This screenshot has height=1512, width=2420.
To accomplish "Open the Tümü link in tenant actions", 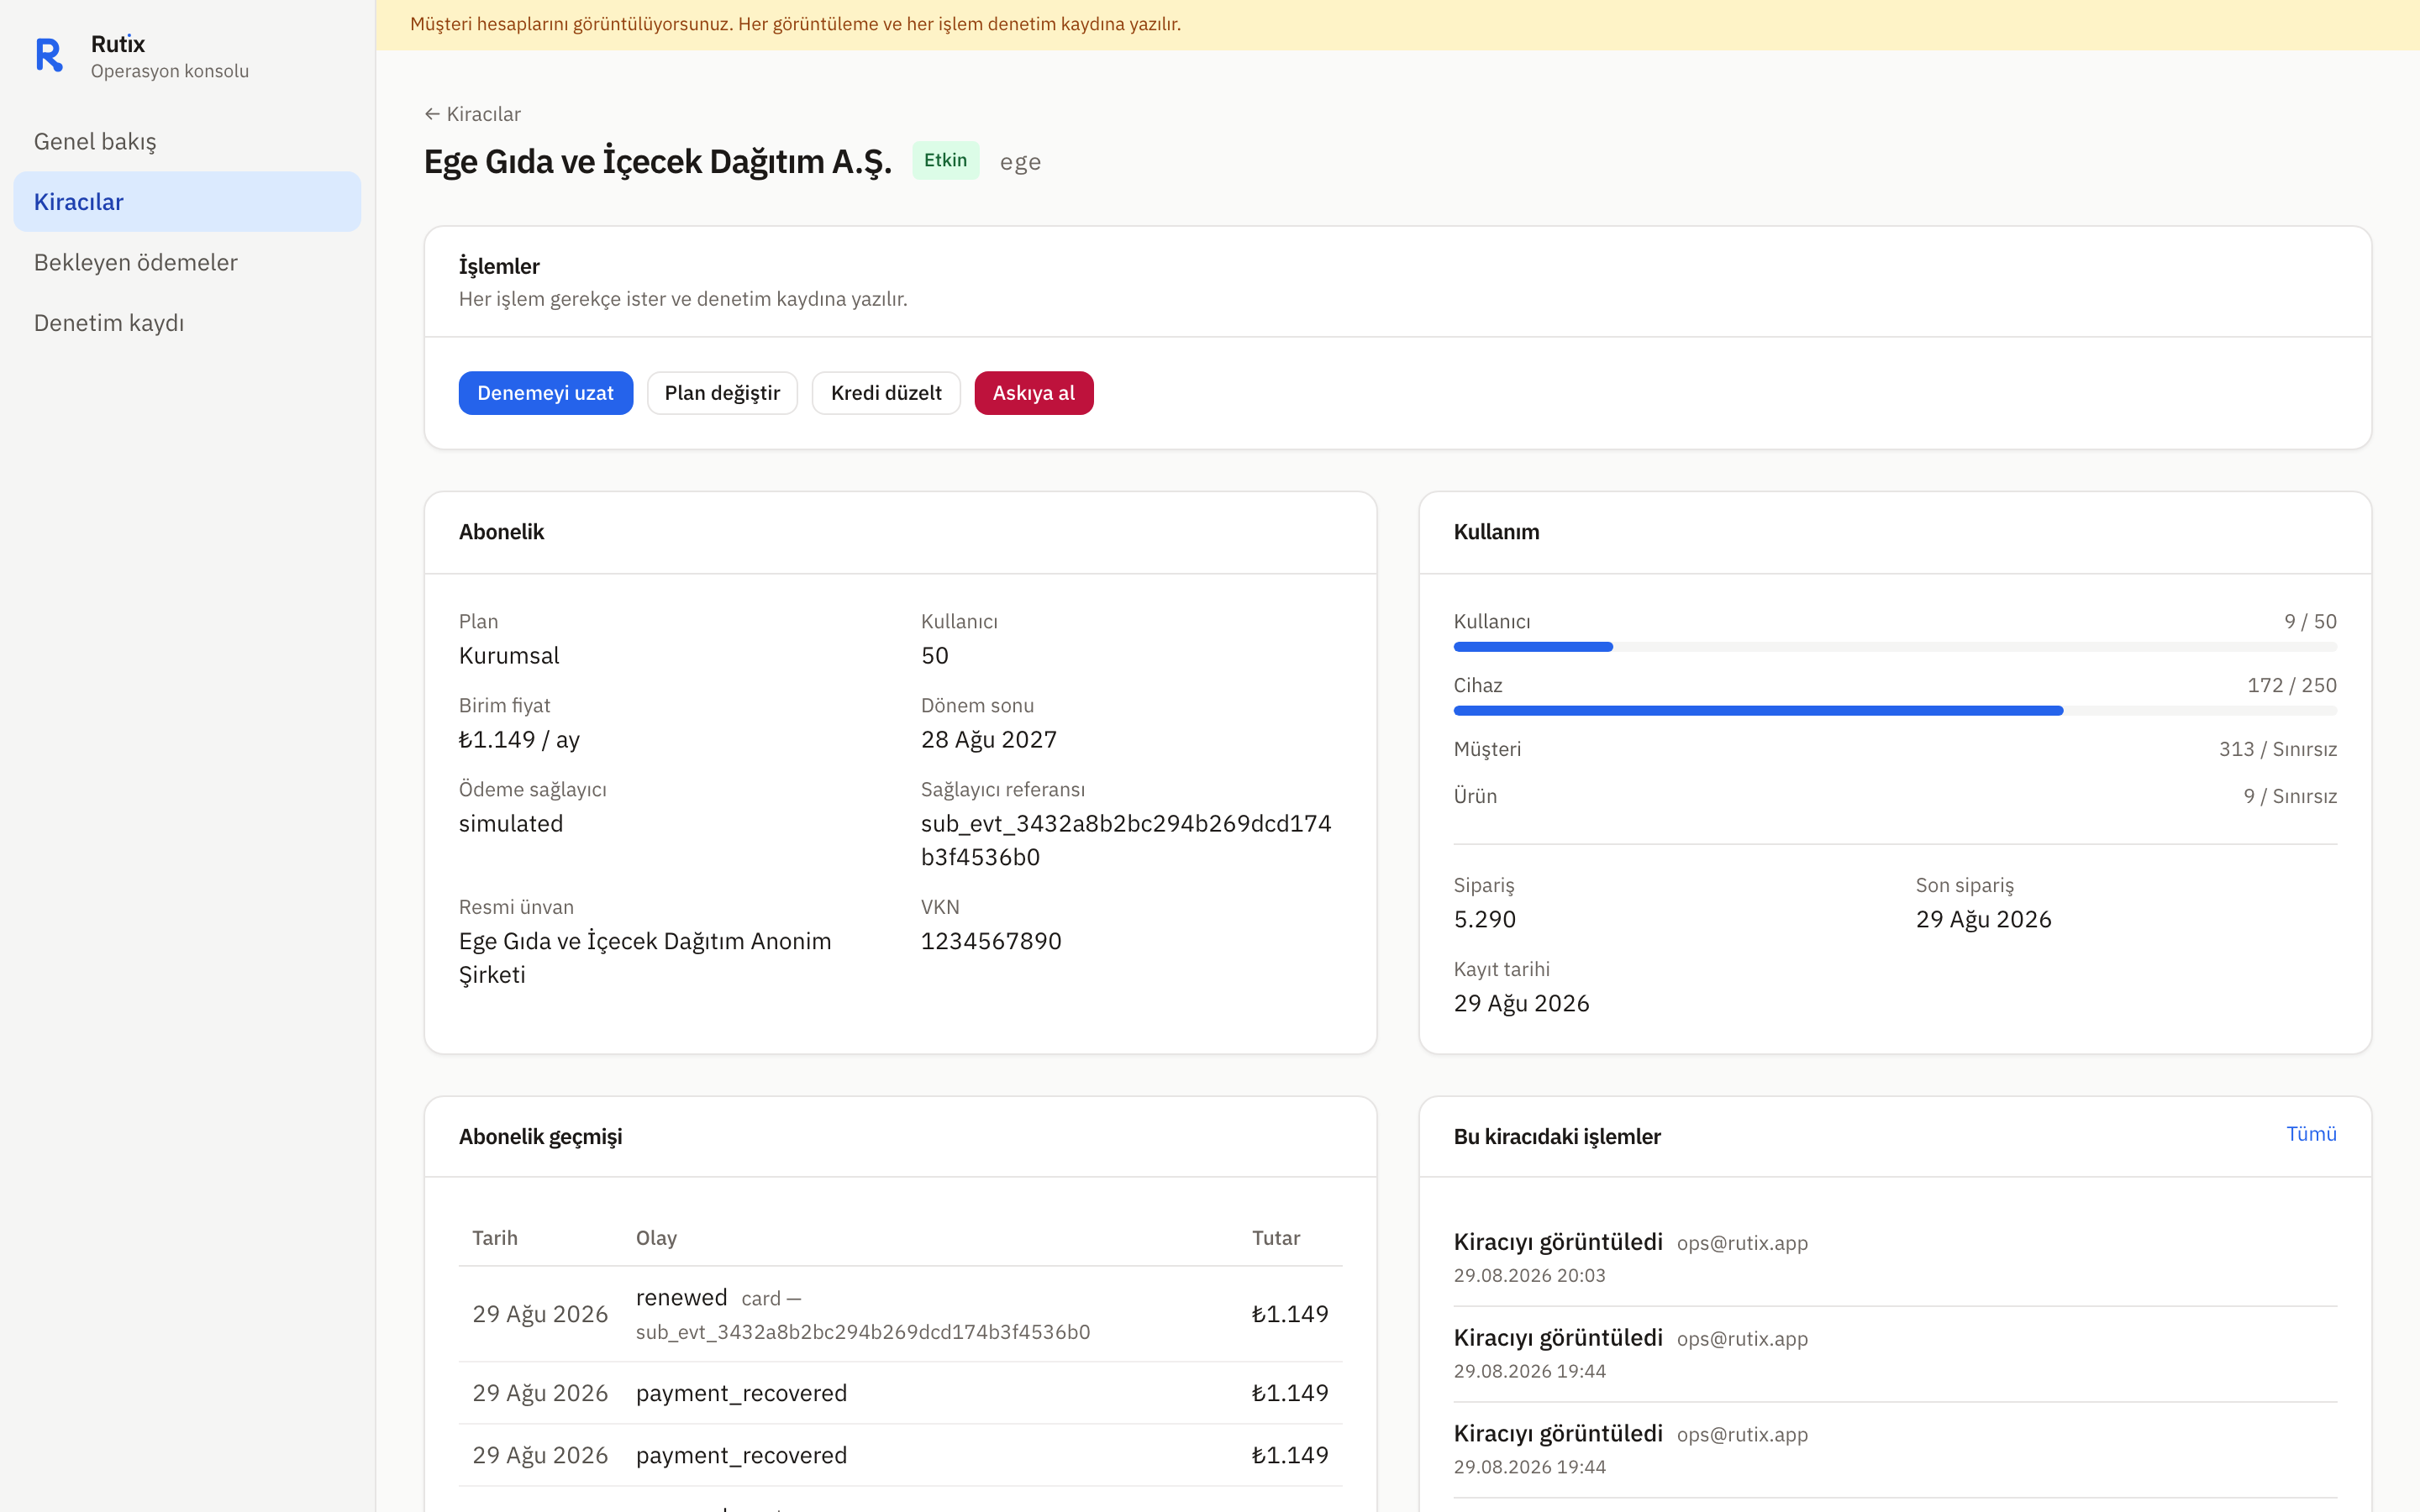I will (x=2311, y=1133).
